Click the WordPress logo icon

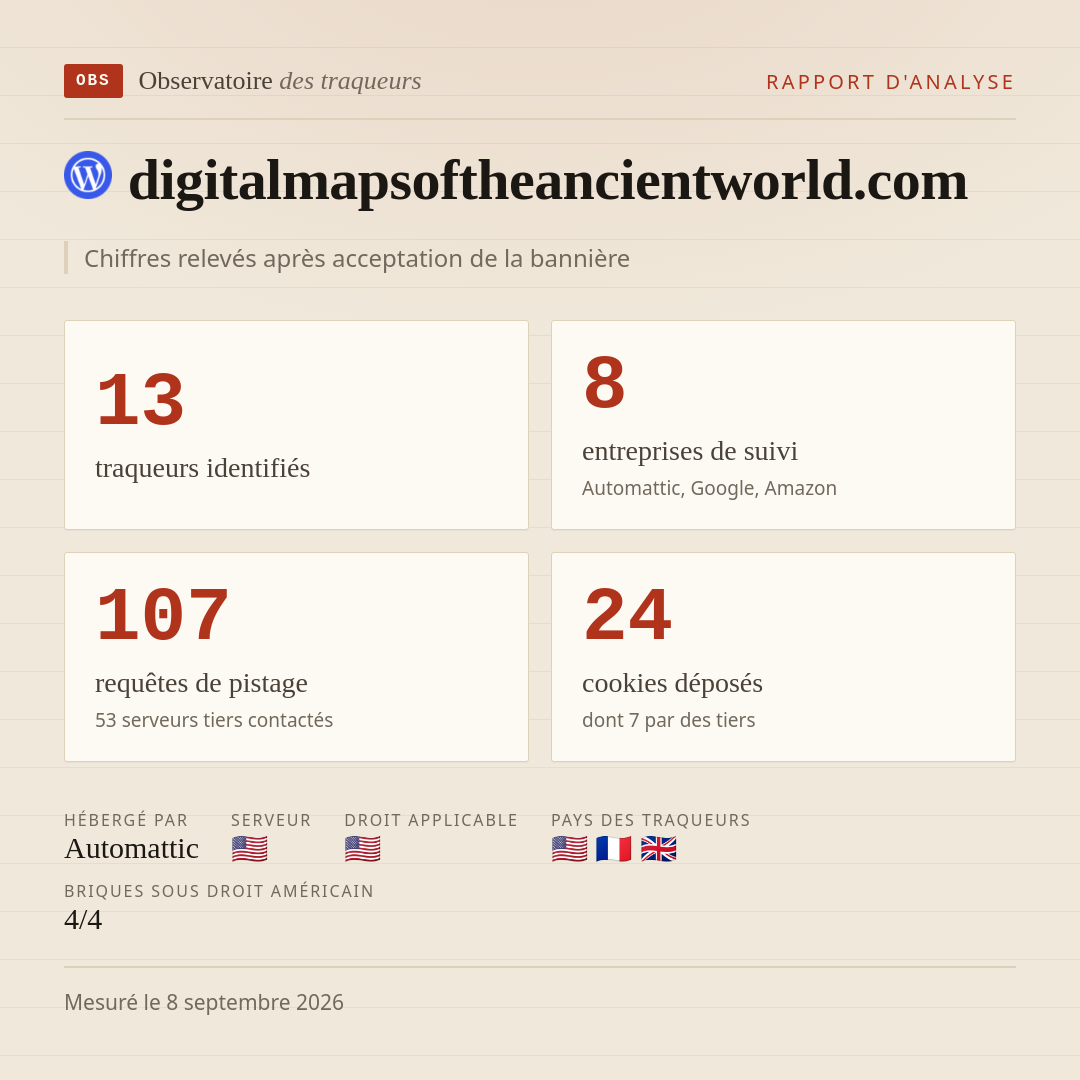(x=88, y=175)
